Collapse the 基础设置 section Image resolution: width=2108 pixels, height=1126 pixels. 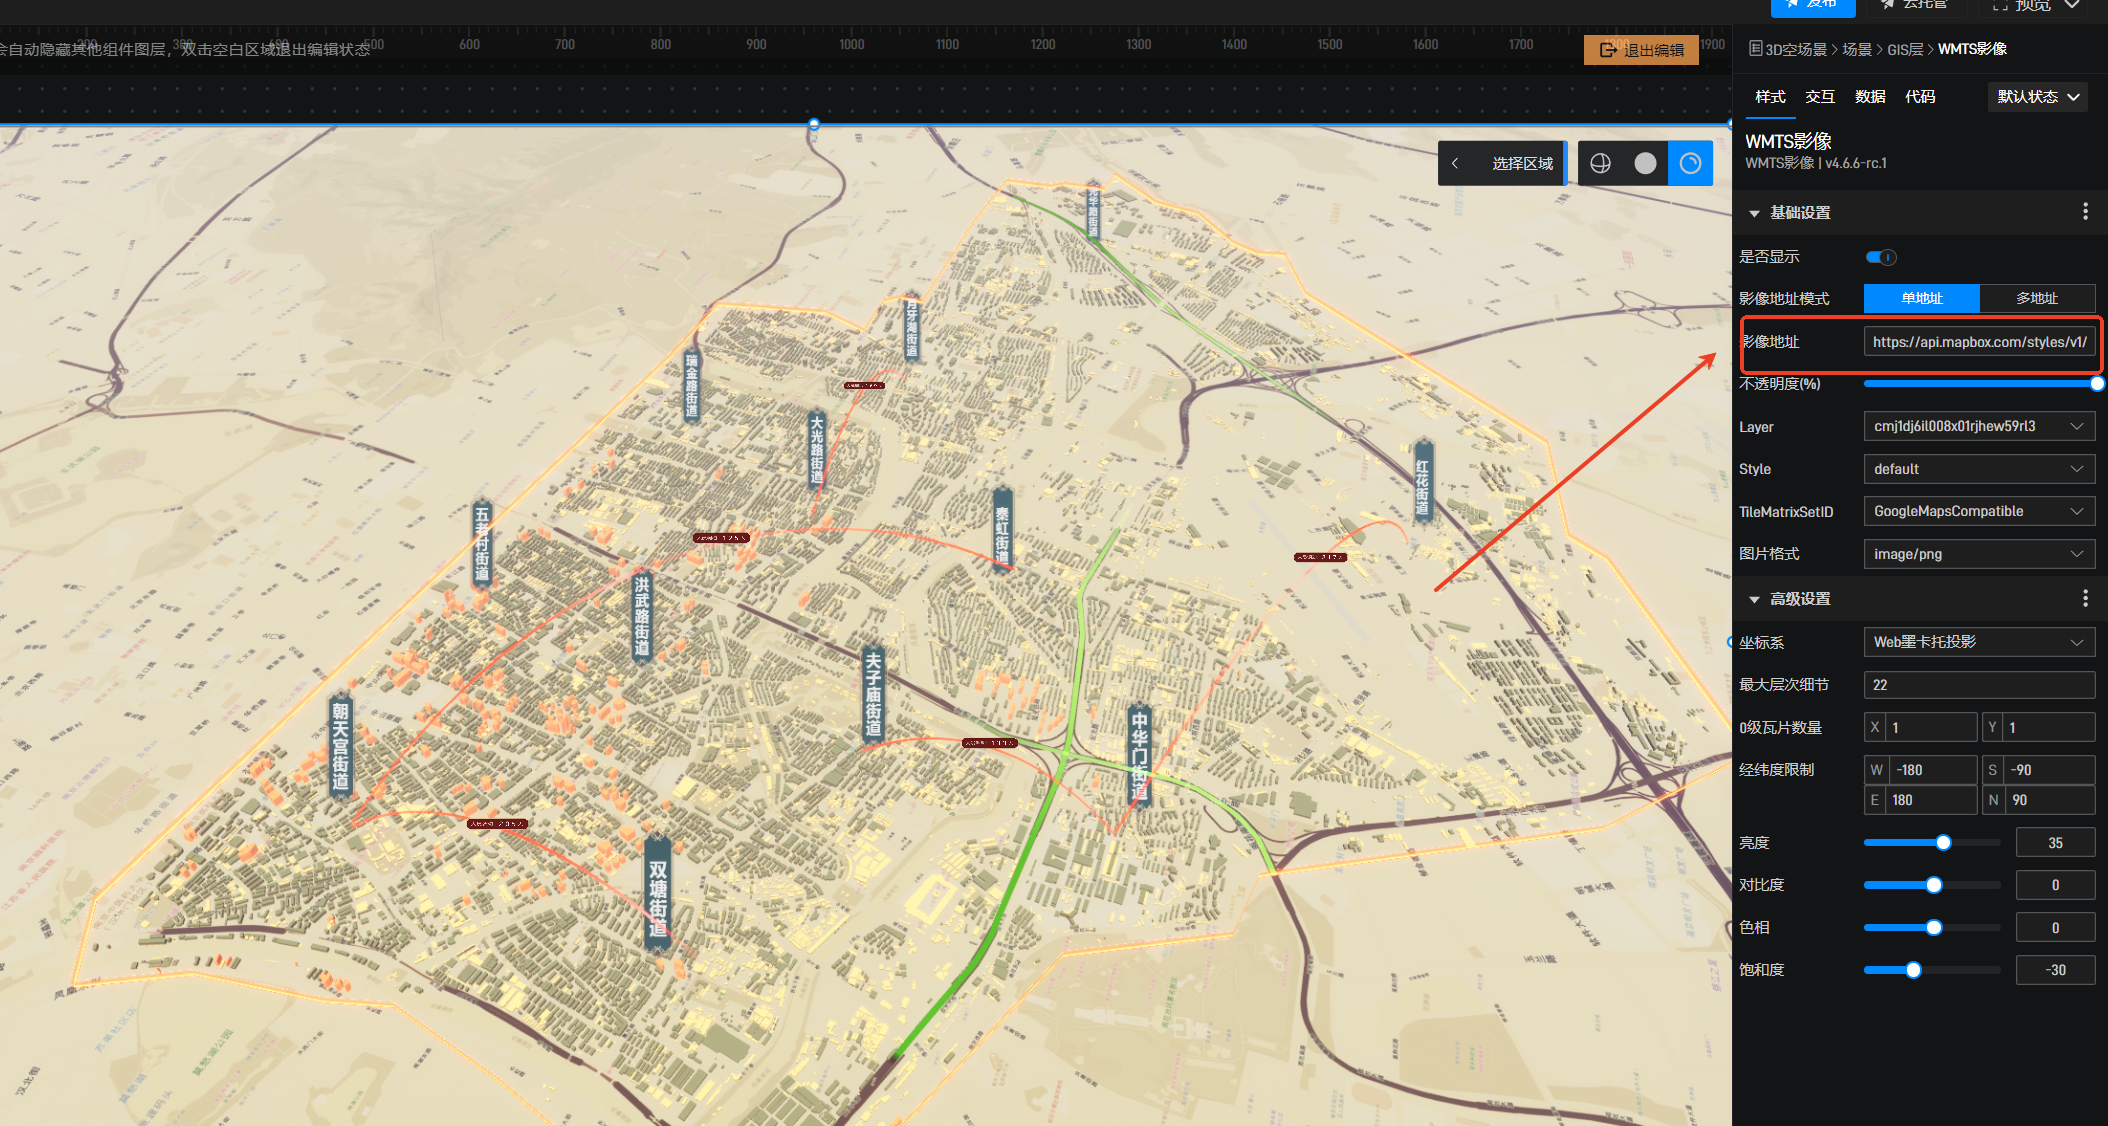coord(1754,213)
